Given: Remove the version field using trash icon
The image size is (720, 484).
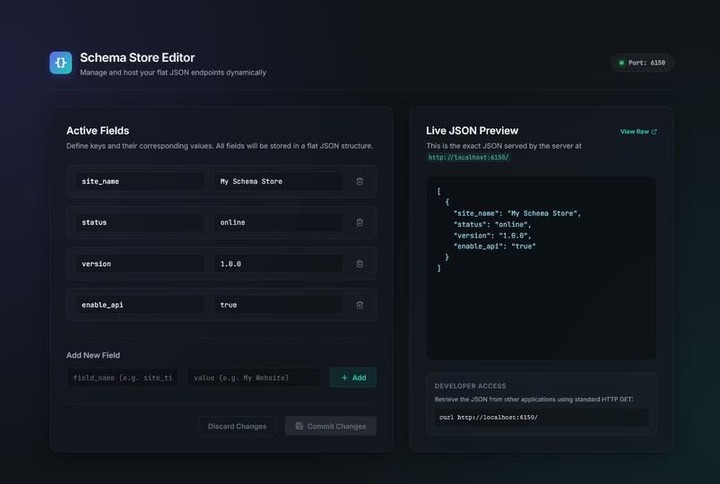Looking at the screenshot, I should [x=360, y=264].
